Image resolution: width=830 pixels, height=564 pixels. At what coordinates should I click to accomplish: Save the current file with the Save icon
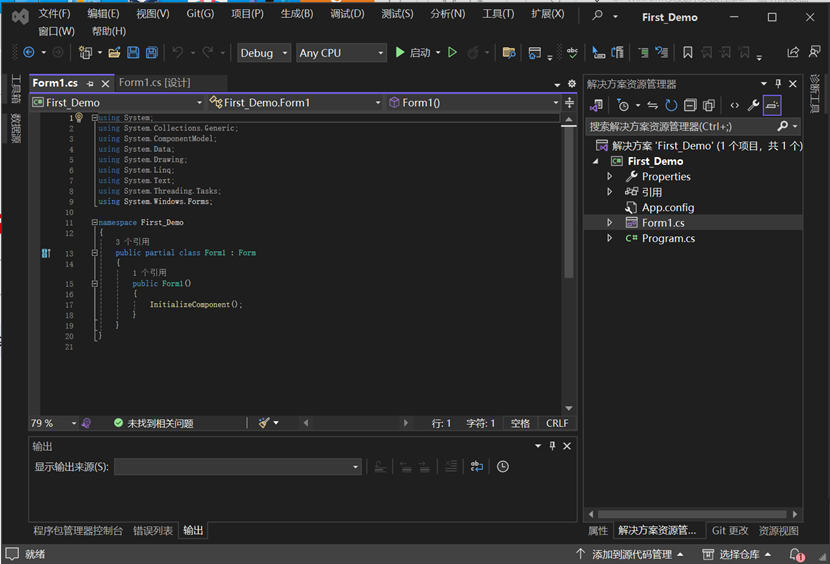tap(133, 52)
